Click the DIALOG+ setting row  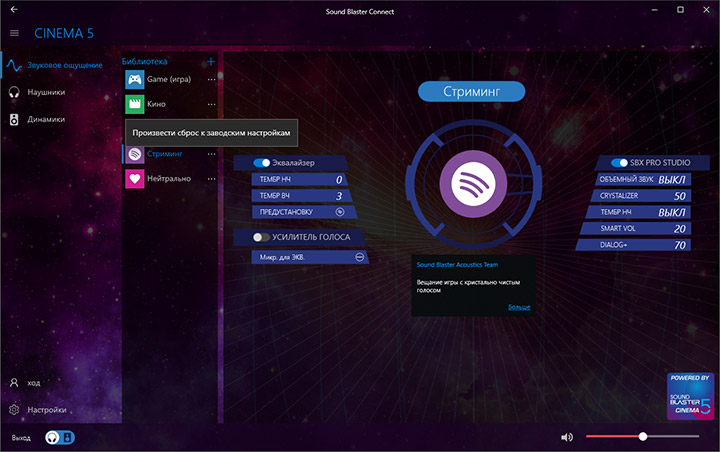click(633, 245)
